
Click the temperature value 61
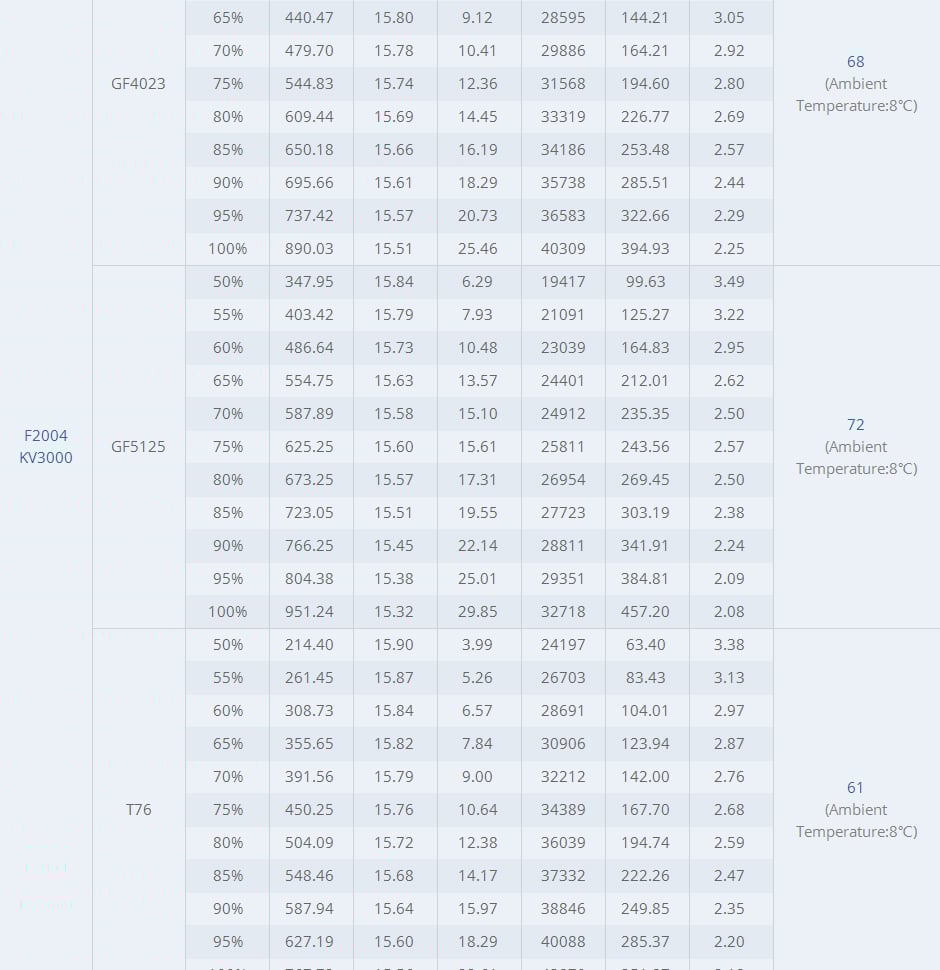[855, 788]
